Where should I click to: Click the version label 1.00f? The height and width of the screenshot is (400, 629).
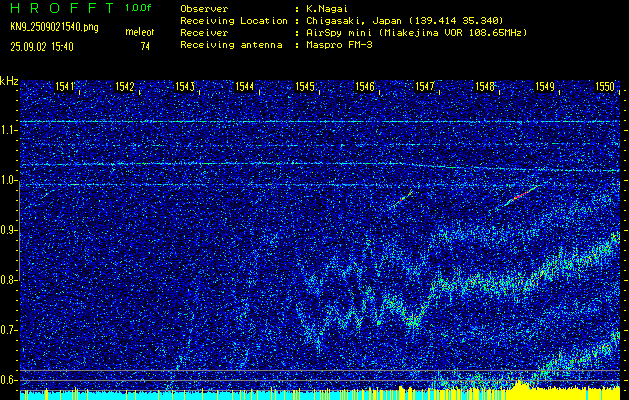pos(138,8)
